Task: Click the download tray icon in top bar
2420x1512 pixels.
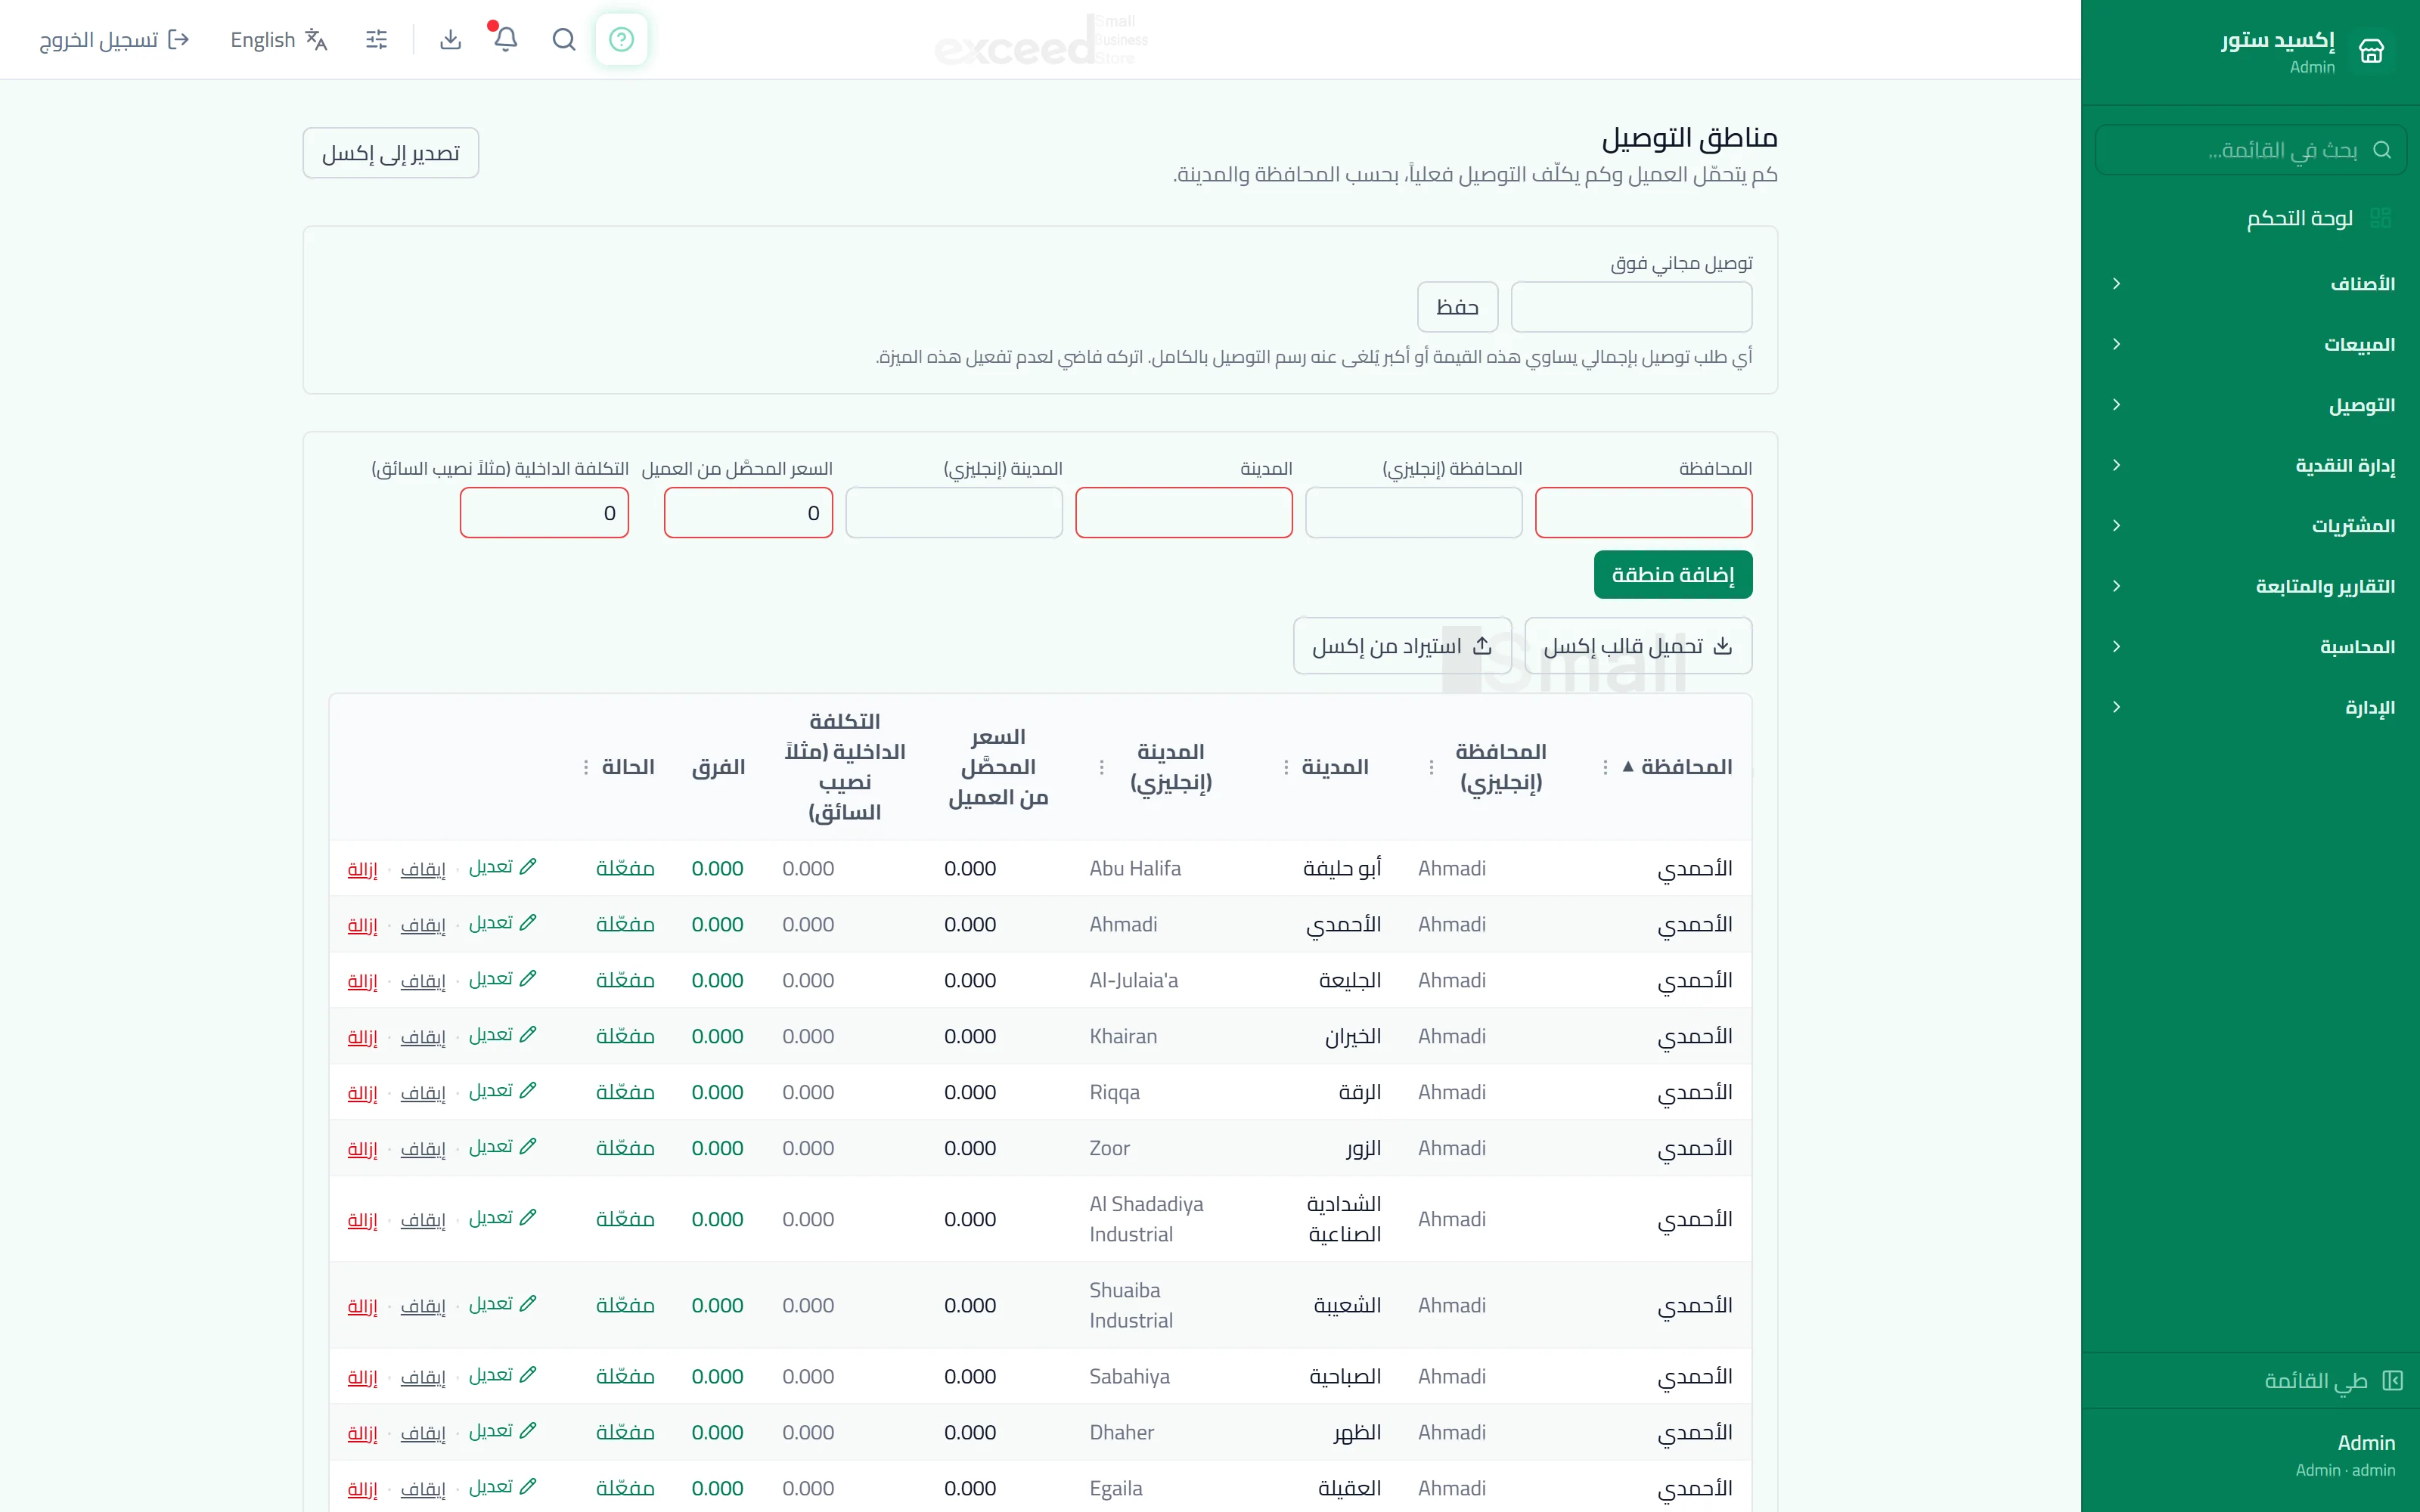Action: click(x=451, y=39)
